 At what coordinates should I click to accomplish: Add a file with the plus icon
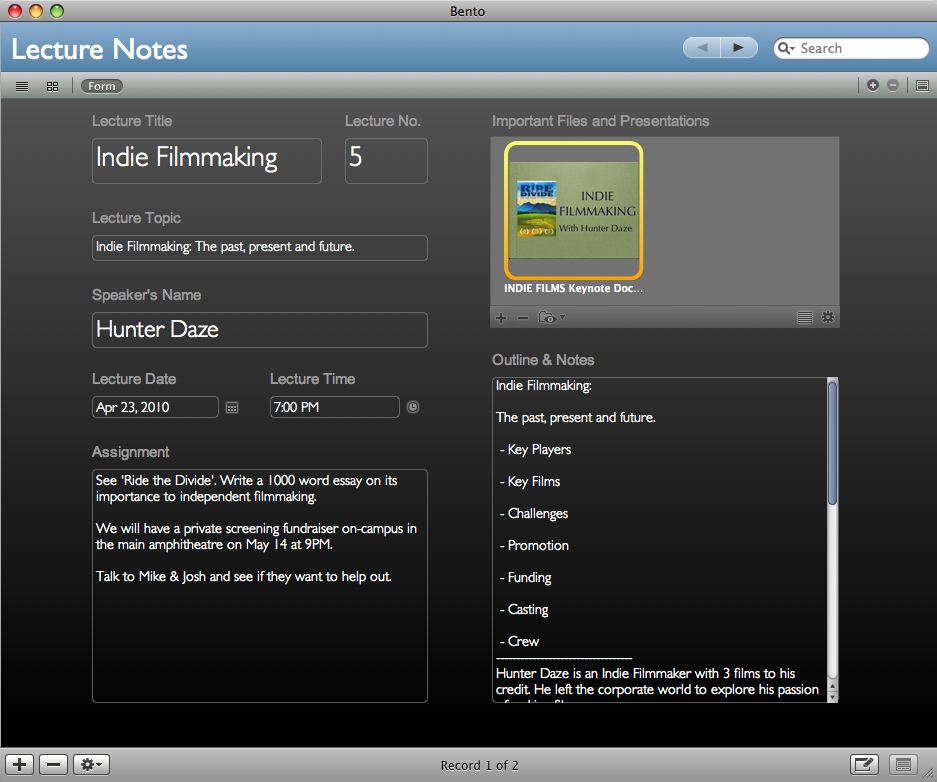pos(501,318)
